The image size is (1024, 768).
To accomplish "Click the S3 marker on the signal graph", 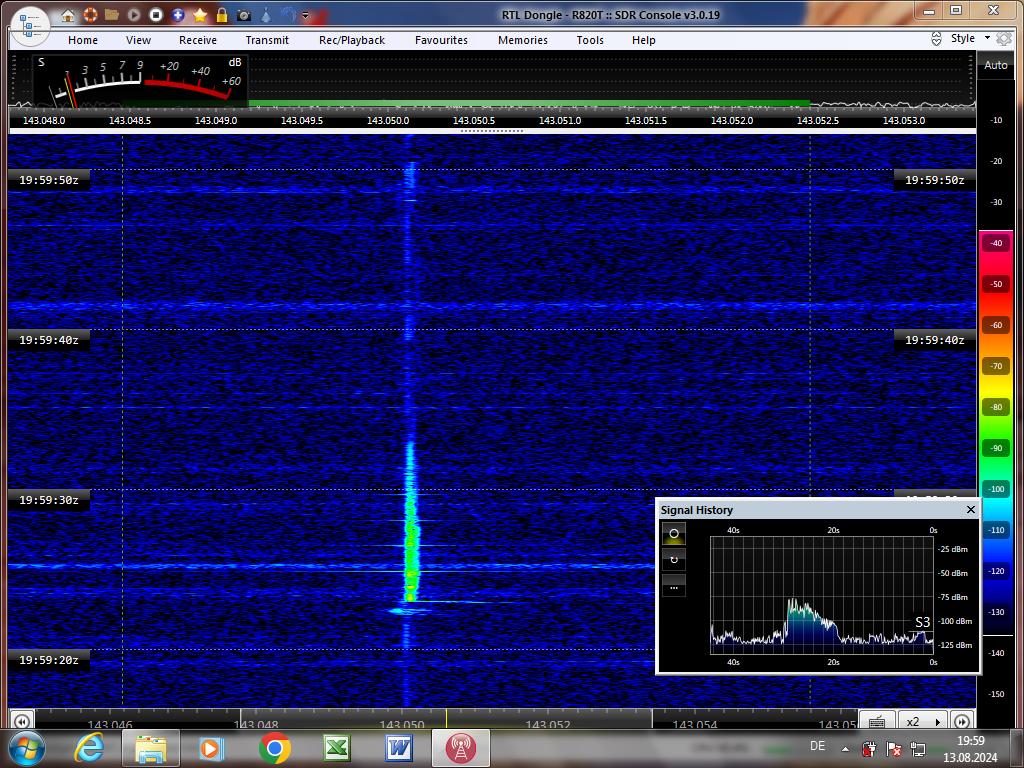I will pos(922,622).
